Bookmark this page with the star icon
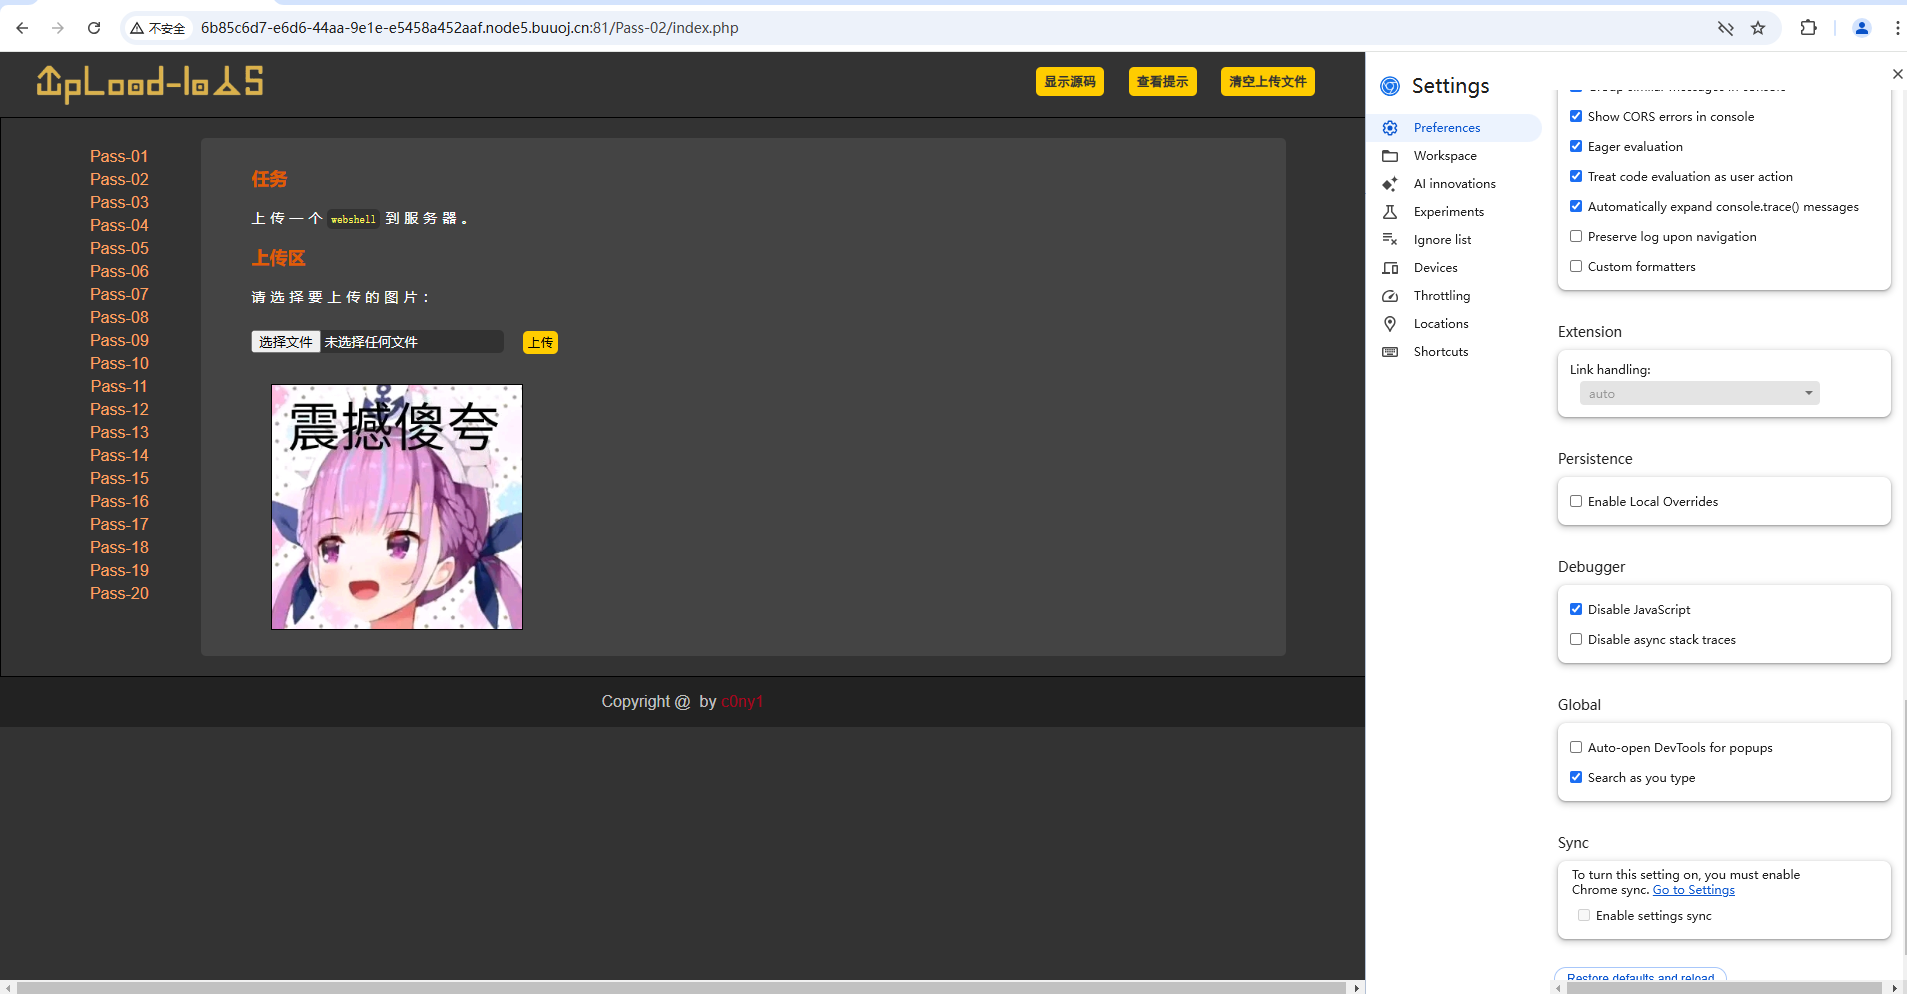The height and width of the screenshot is (994, 1907). point(1758,28)
